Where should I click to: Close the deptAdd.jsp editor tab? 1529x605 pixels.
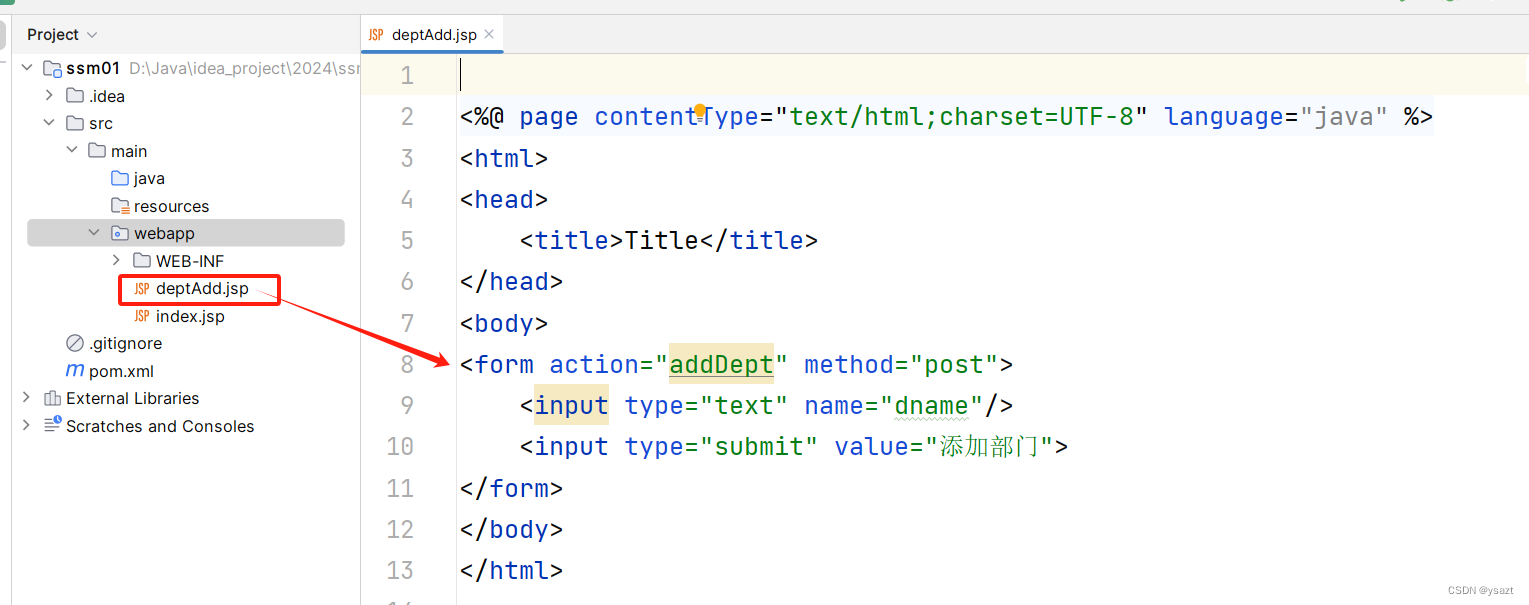(x=489, y=34)
